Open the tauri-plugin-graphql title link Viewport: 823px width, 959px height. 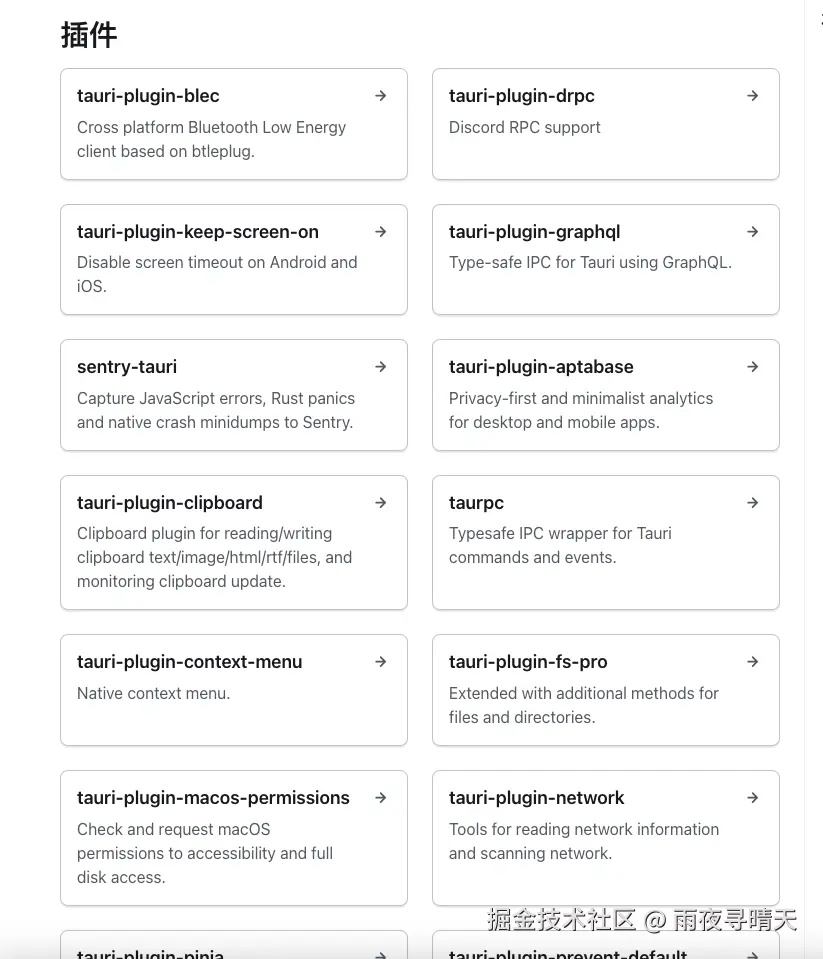[x=534, y=232]
